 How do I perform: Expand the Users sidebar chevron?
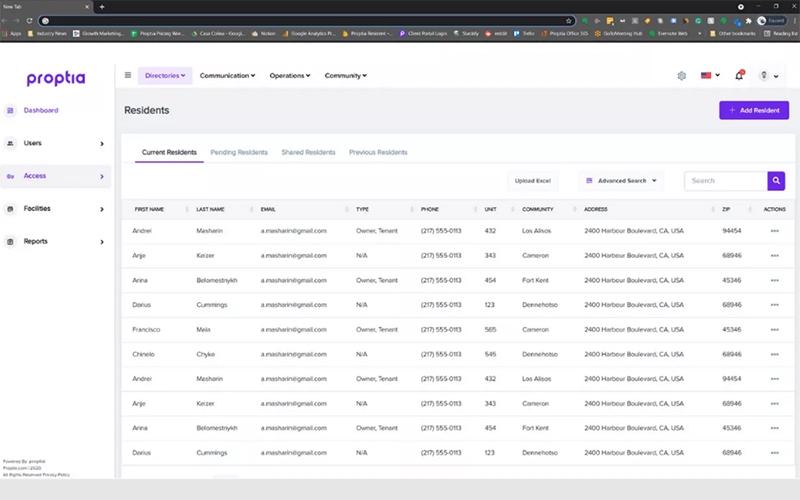102,144
